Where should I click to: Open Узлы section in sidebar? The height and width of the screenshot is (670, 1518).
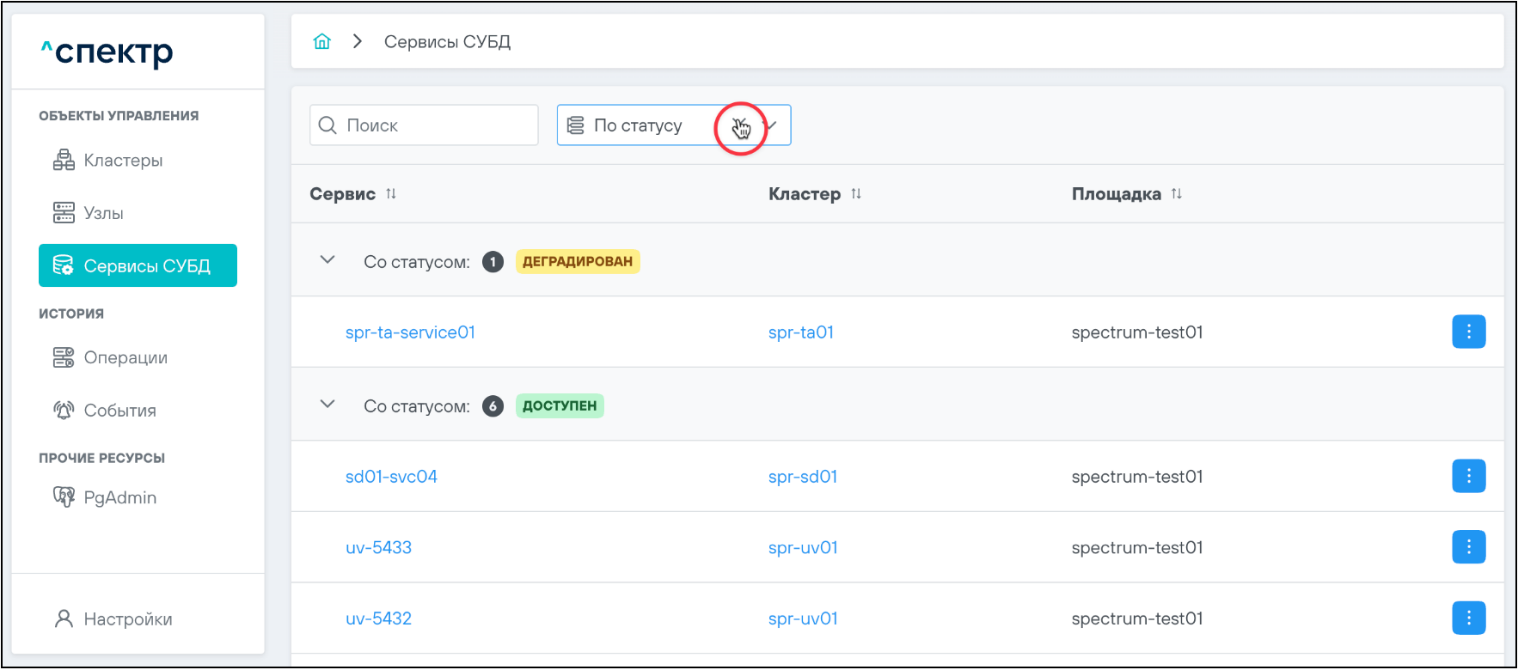click(x=103, y=213)
